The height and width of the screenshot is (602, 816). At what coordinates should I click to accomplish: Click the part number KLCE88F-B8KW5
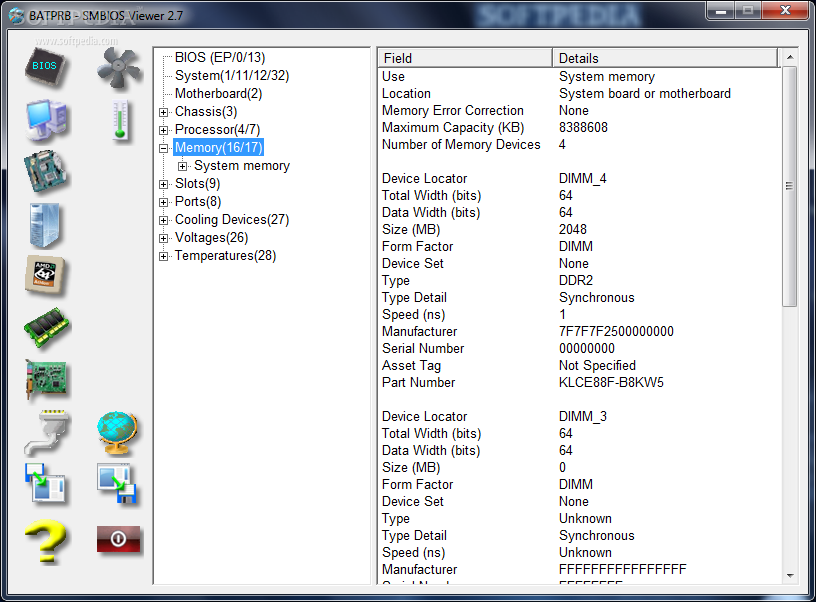[x=611, y=382]
